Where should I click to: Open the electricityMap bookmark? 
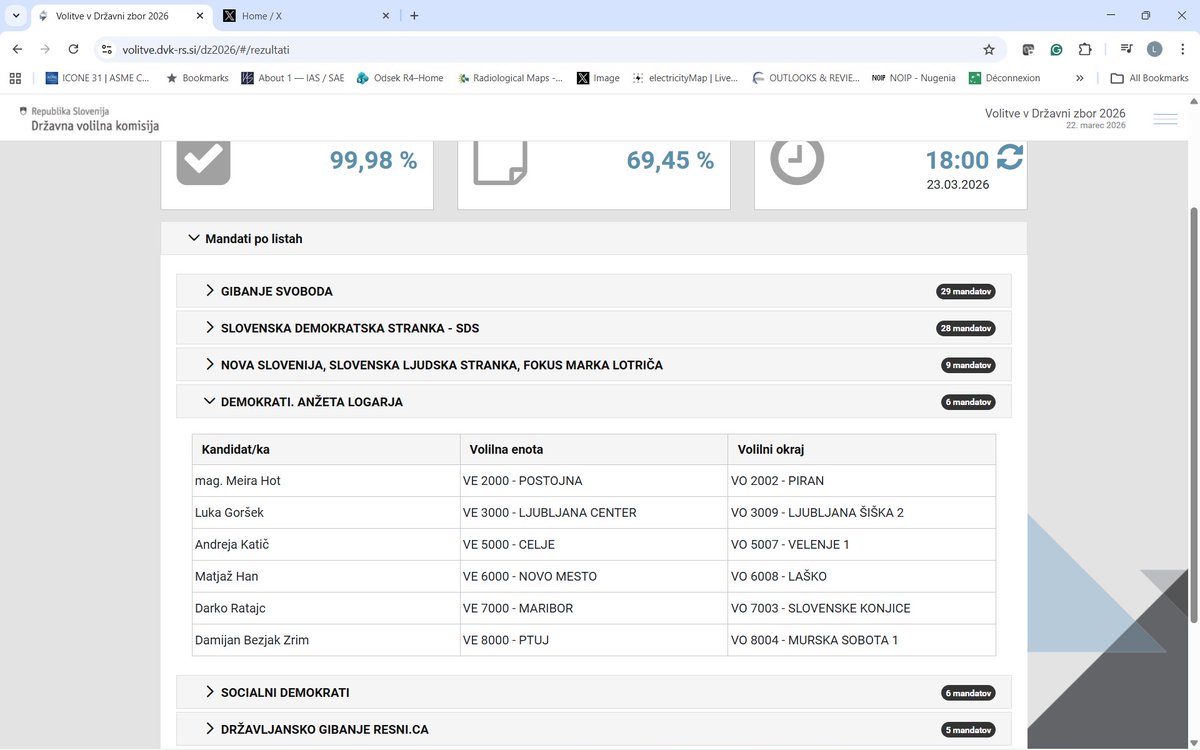[x=684, y=78]
